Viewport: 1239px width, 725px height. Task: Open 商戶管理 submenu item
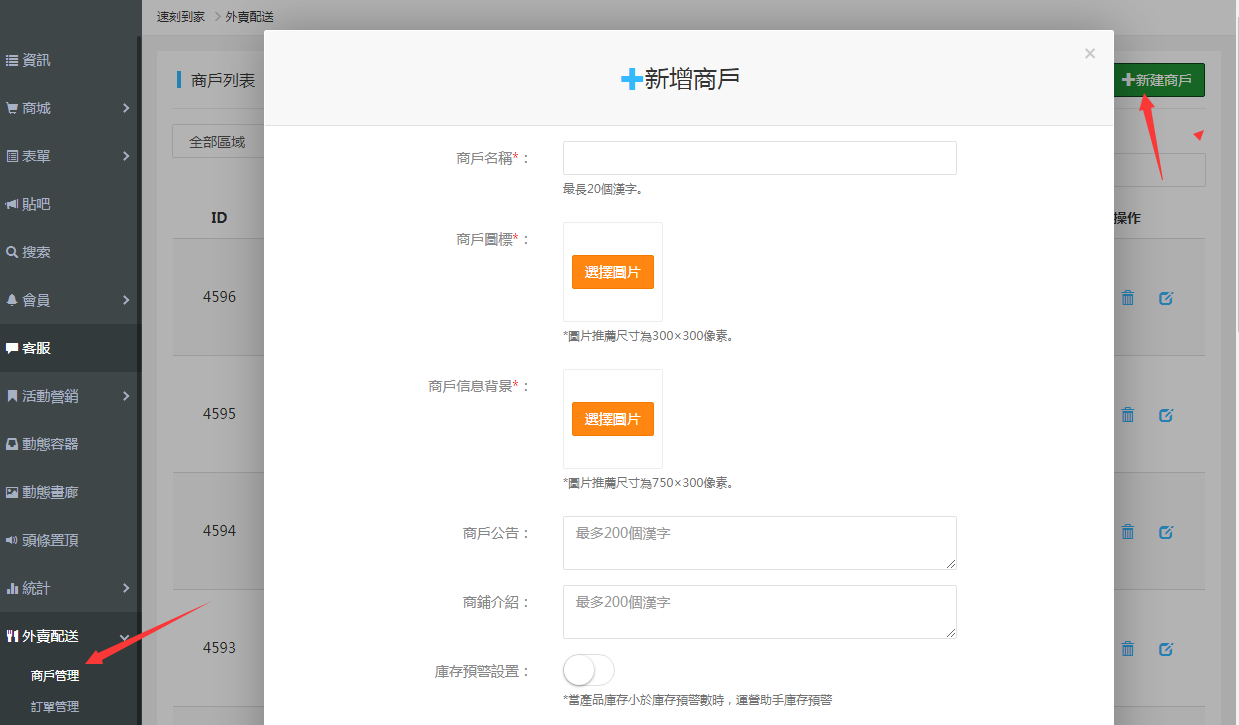tap(55, 676)
